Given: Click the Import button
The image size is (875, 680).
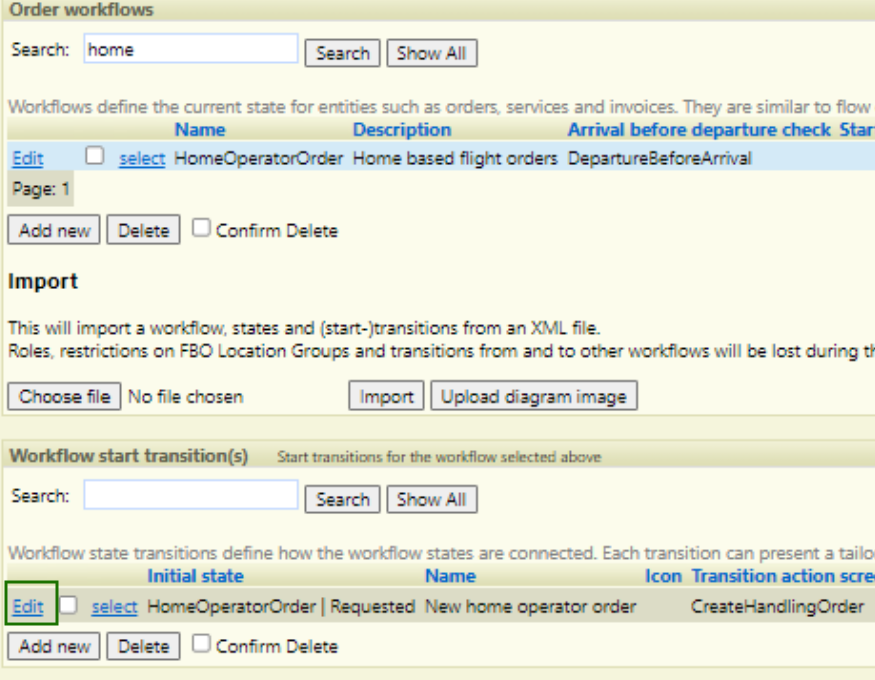Looking at the screenshot, I should tap(386, 396).
